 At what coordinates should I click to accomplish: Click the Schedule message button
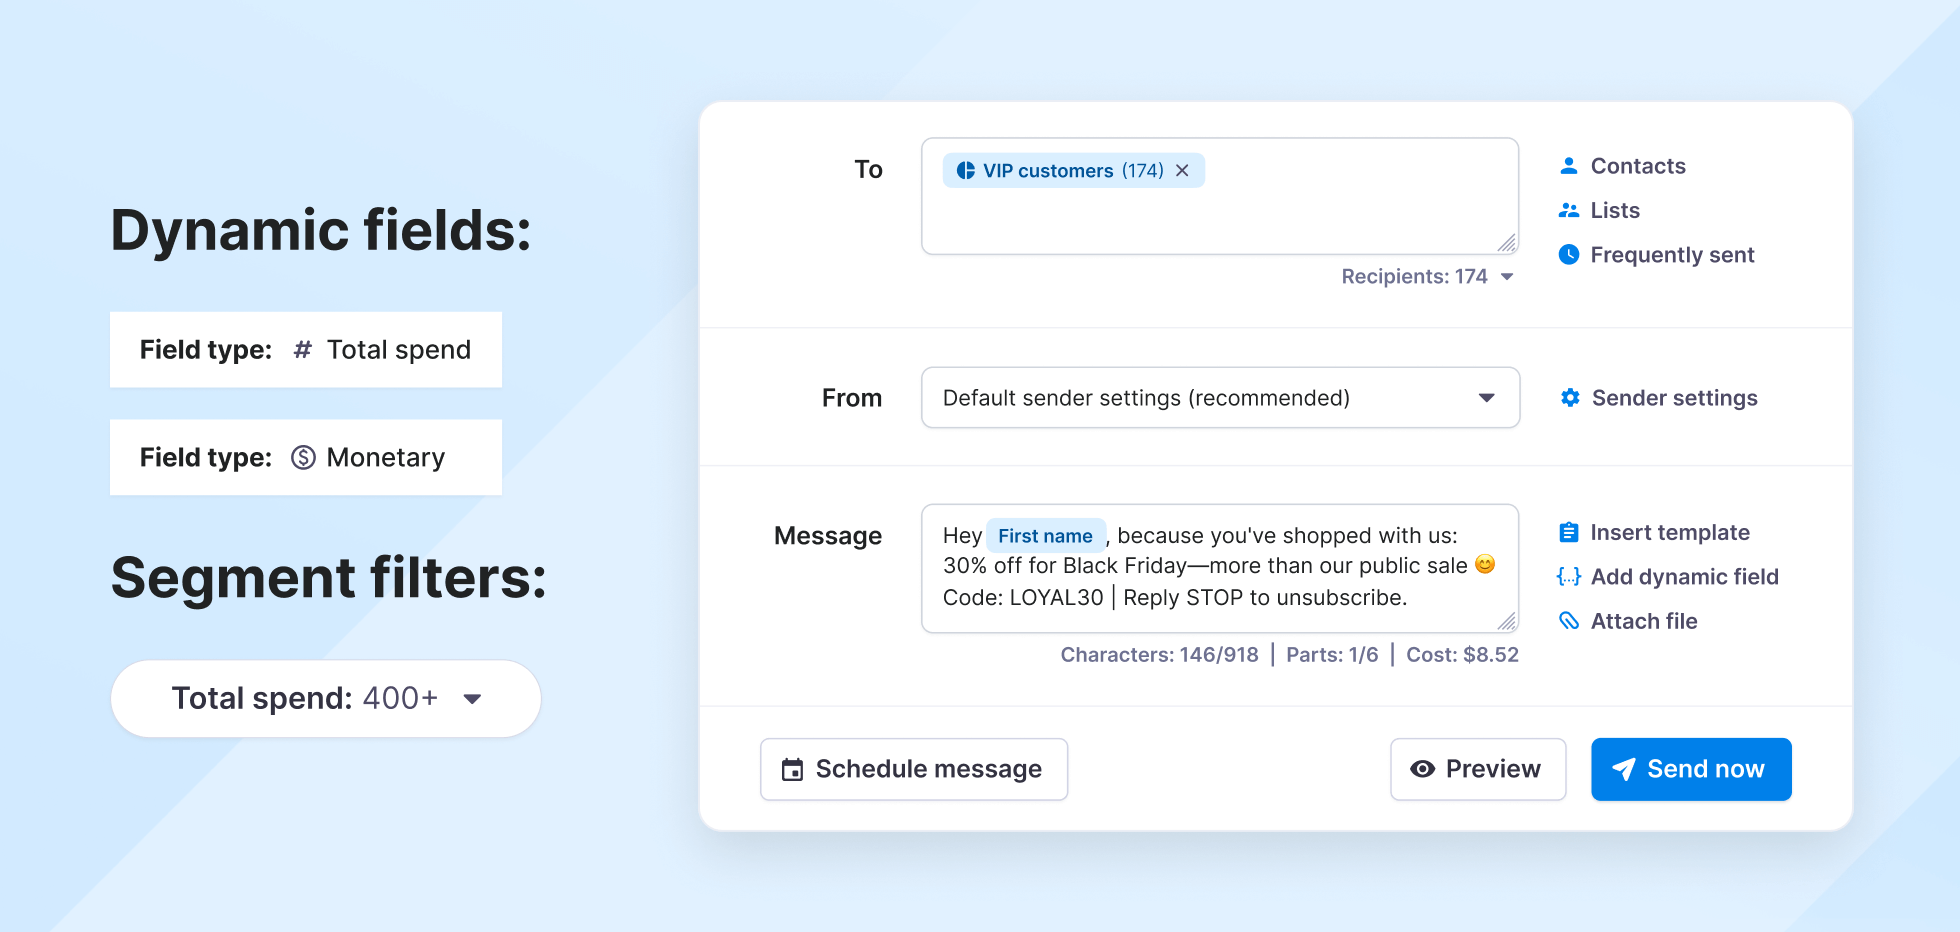(913, 769)
